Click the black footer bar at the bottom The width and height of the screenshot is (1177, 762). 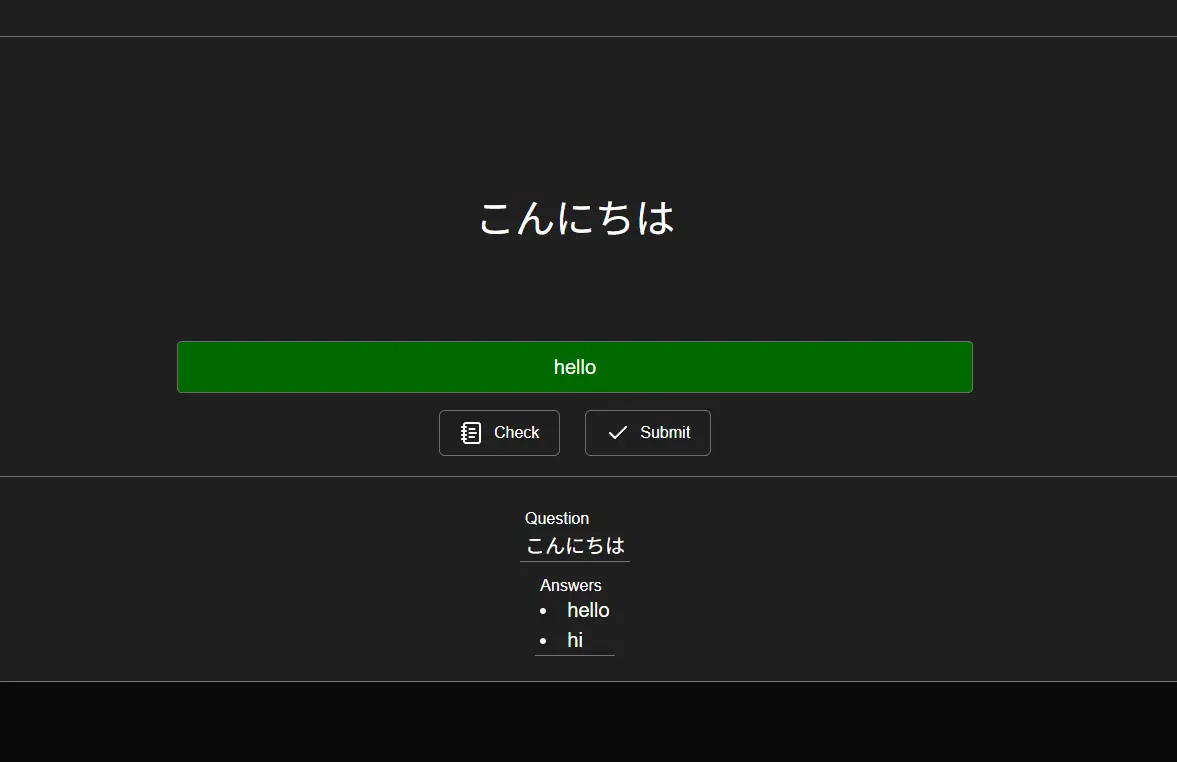(x=588, y=722)
